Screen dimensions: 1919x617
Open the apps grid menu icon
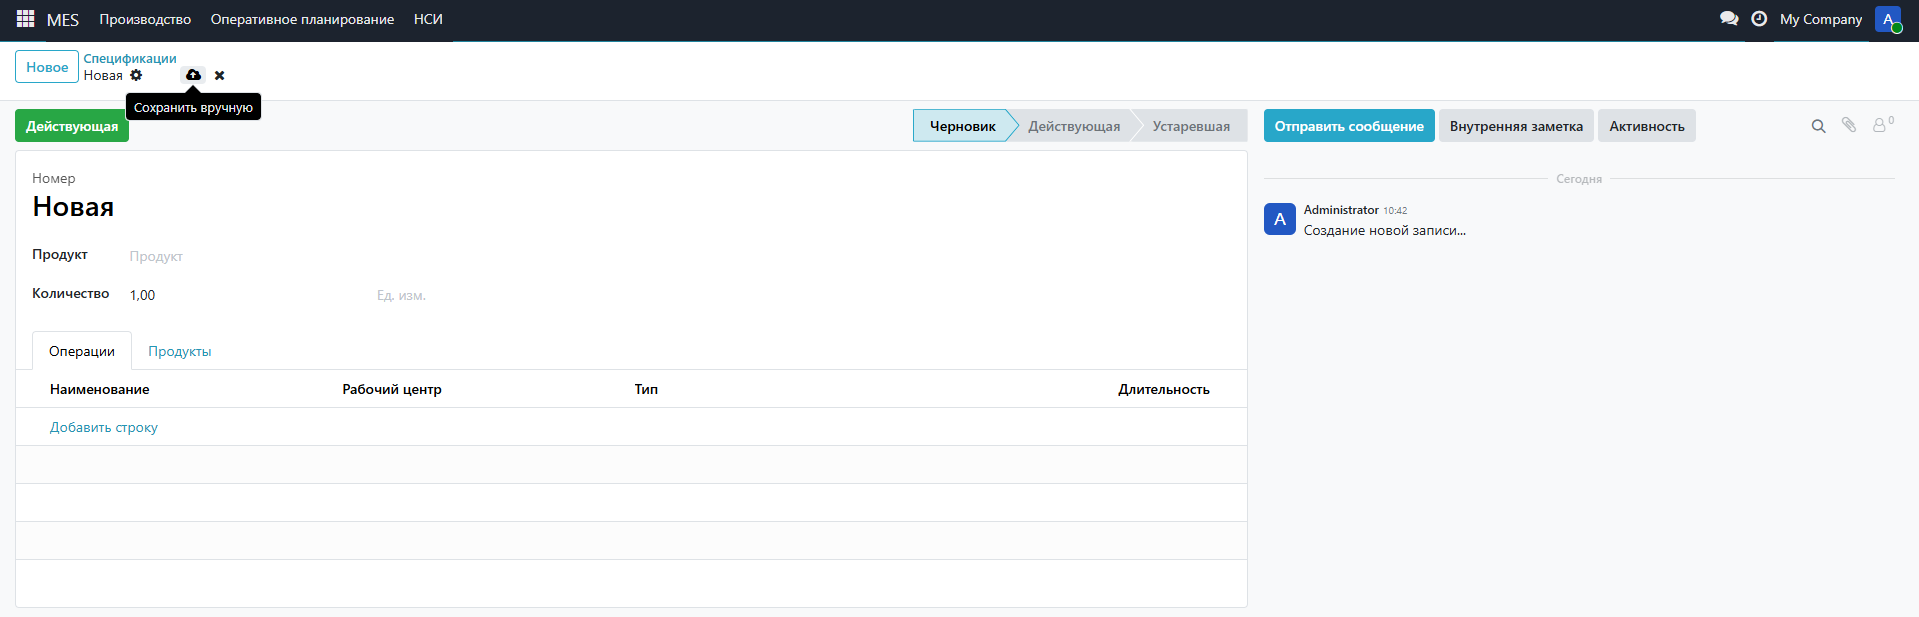point(25,19)
